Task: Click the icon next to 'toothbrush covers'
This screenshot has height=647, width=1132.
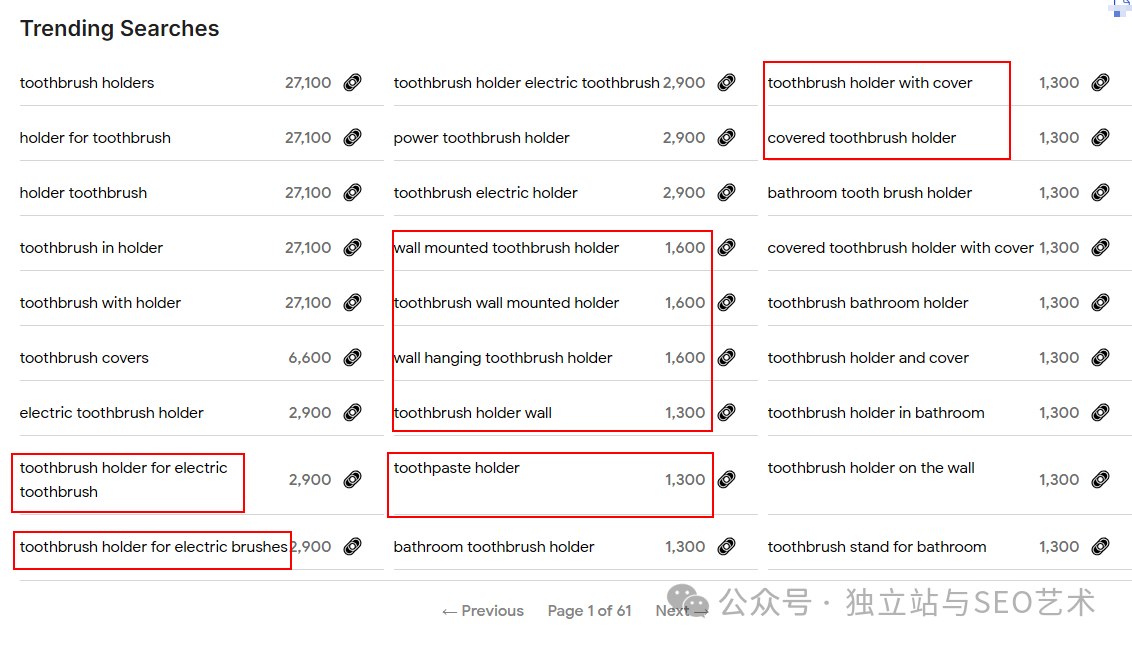Action: (x=352, y=358)
